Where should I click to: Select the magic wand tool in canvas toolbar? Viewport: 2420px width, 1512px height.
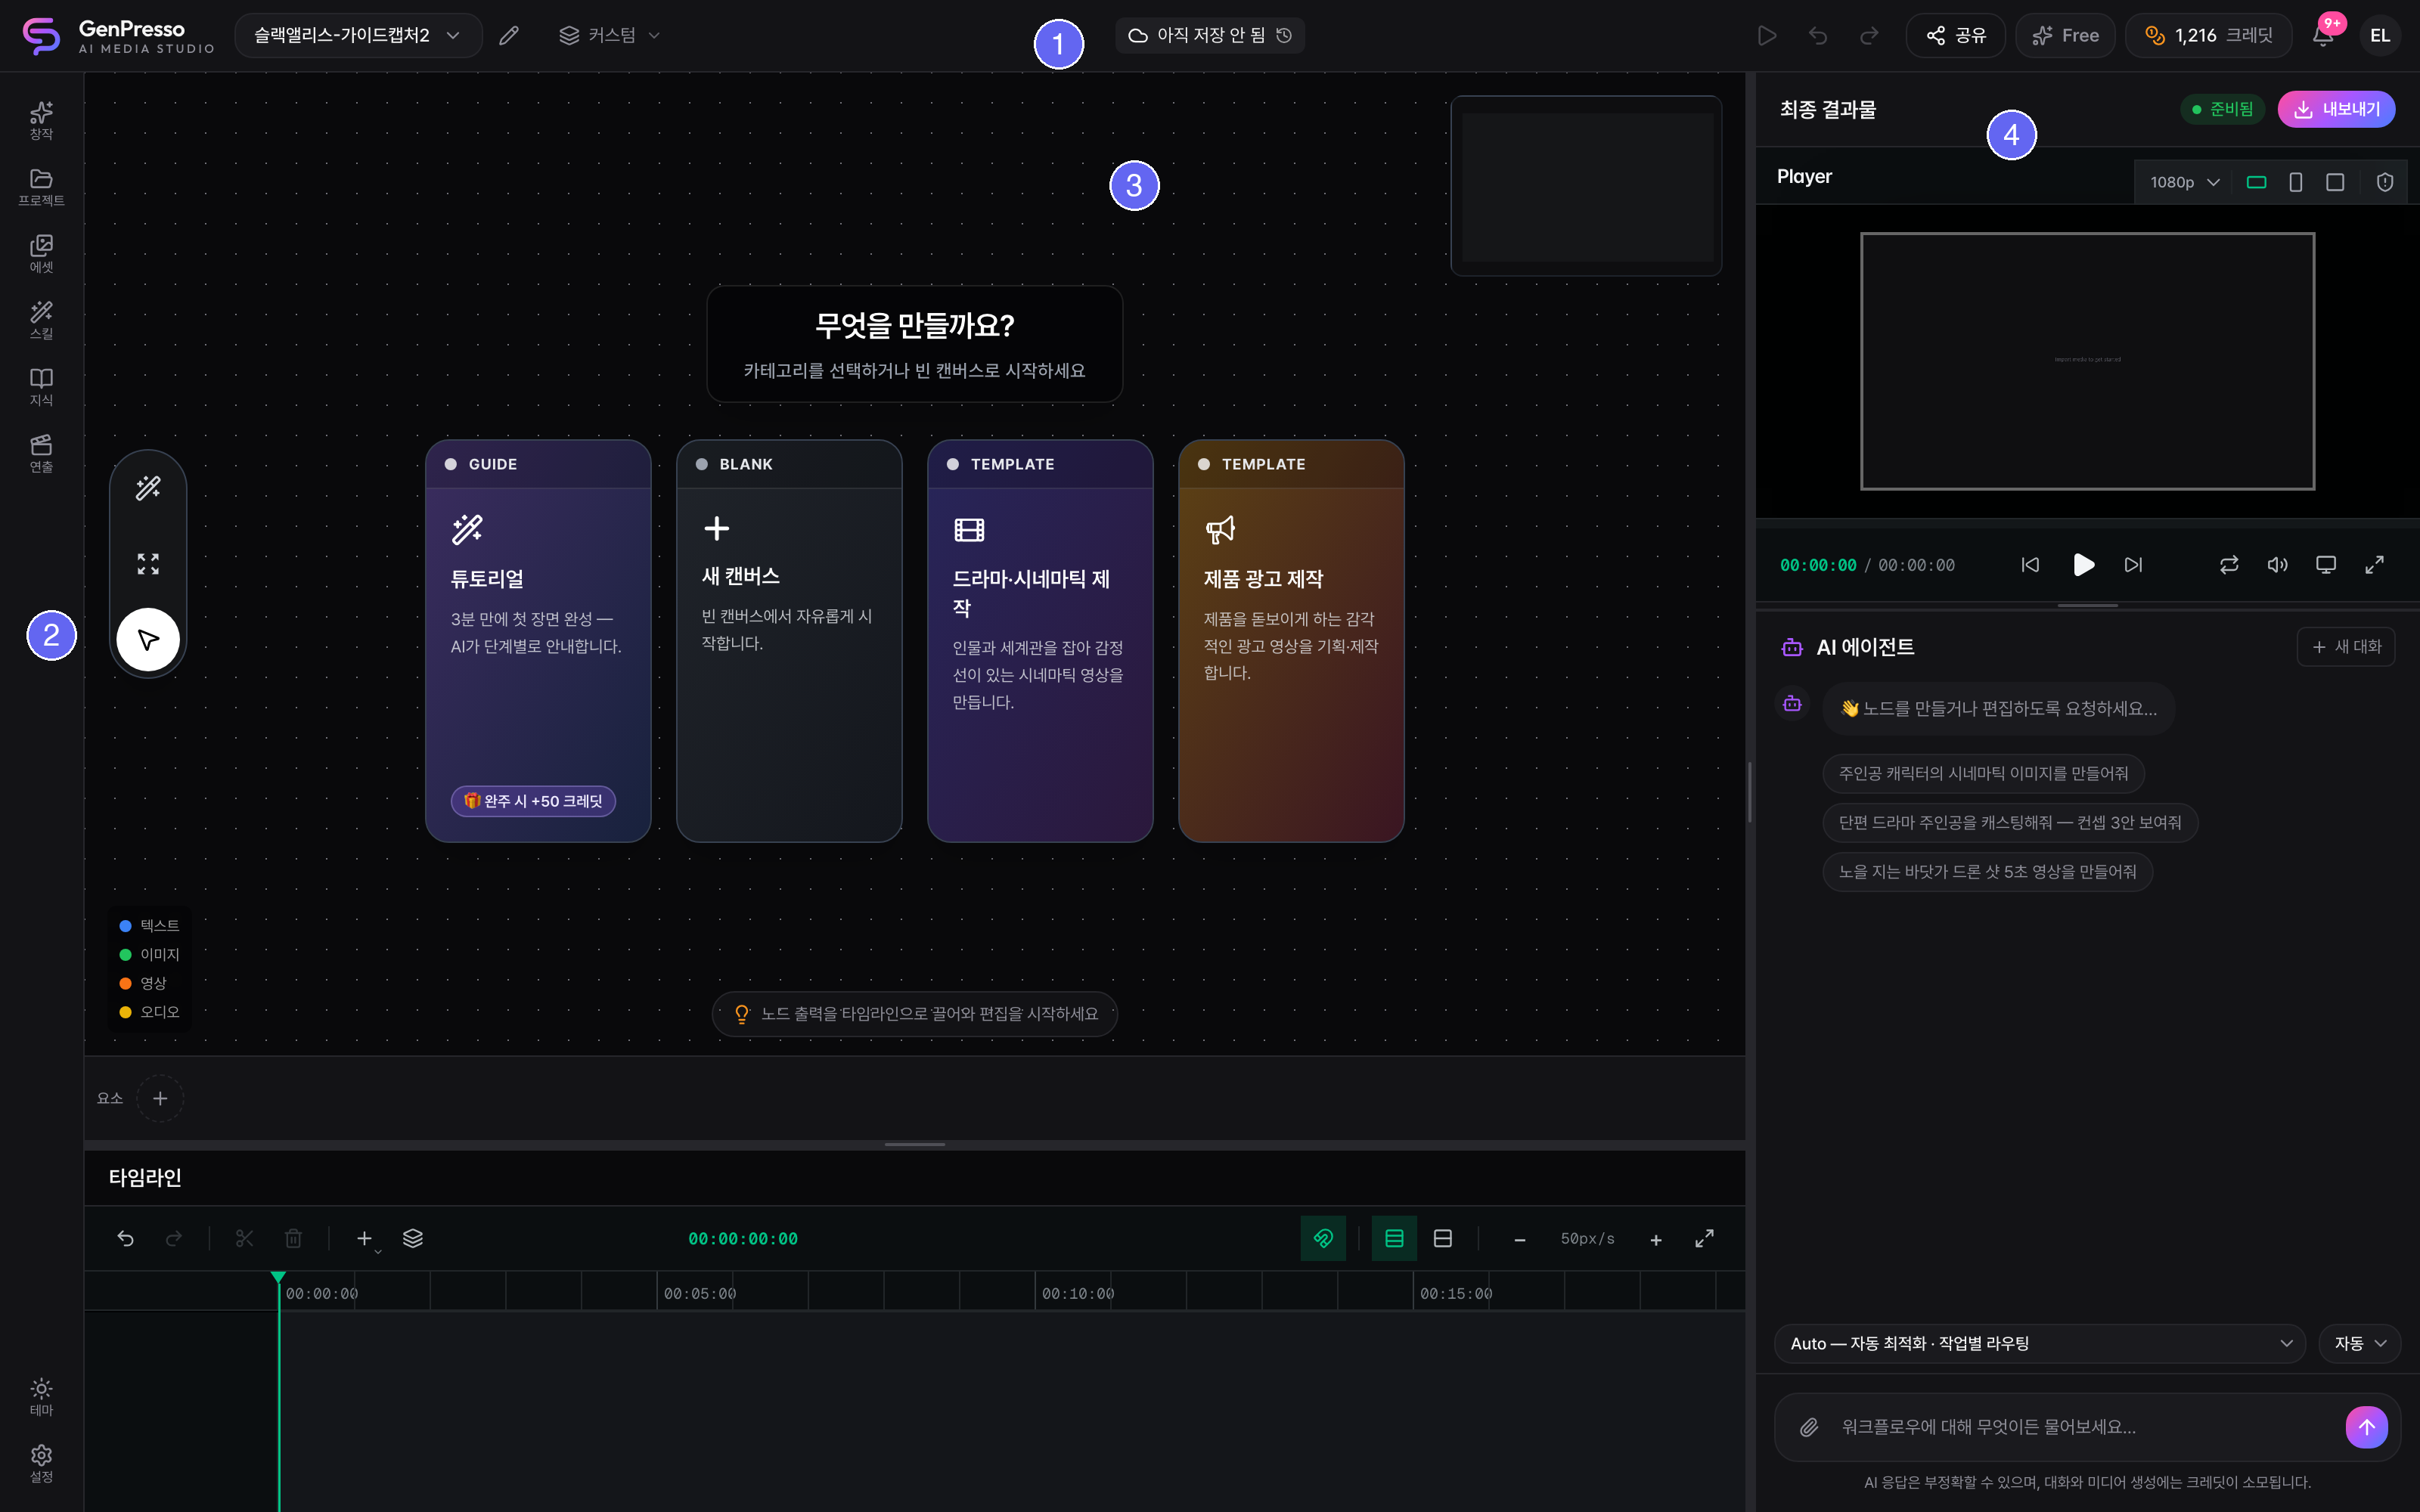coord(148,488)
